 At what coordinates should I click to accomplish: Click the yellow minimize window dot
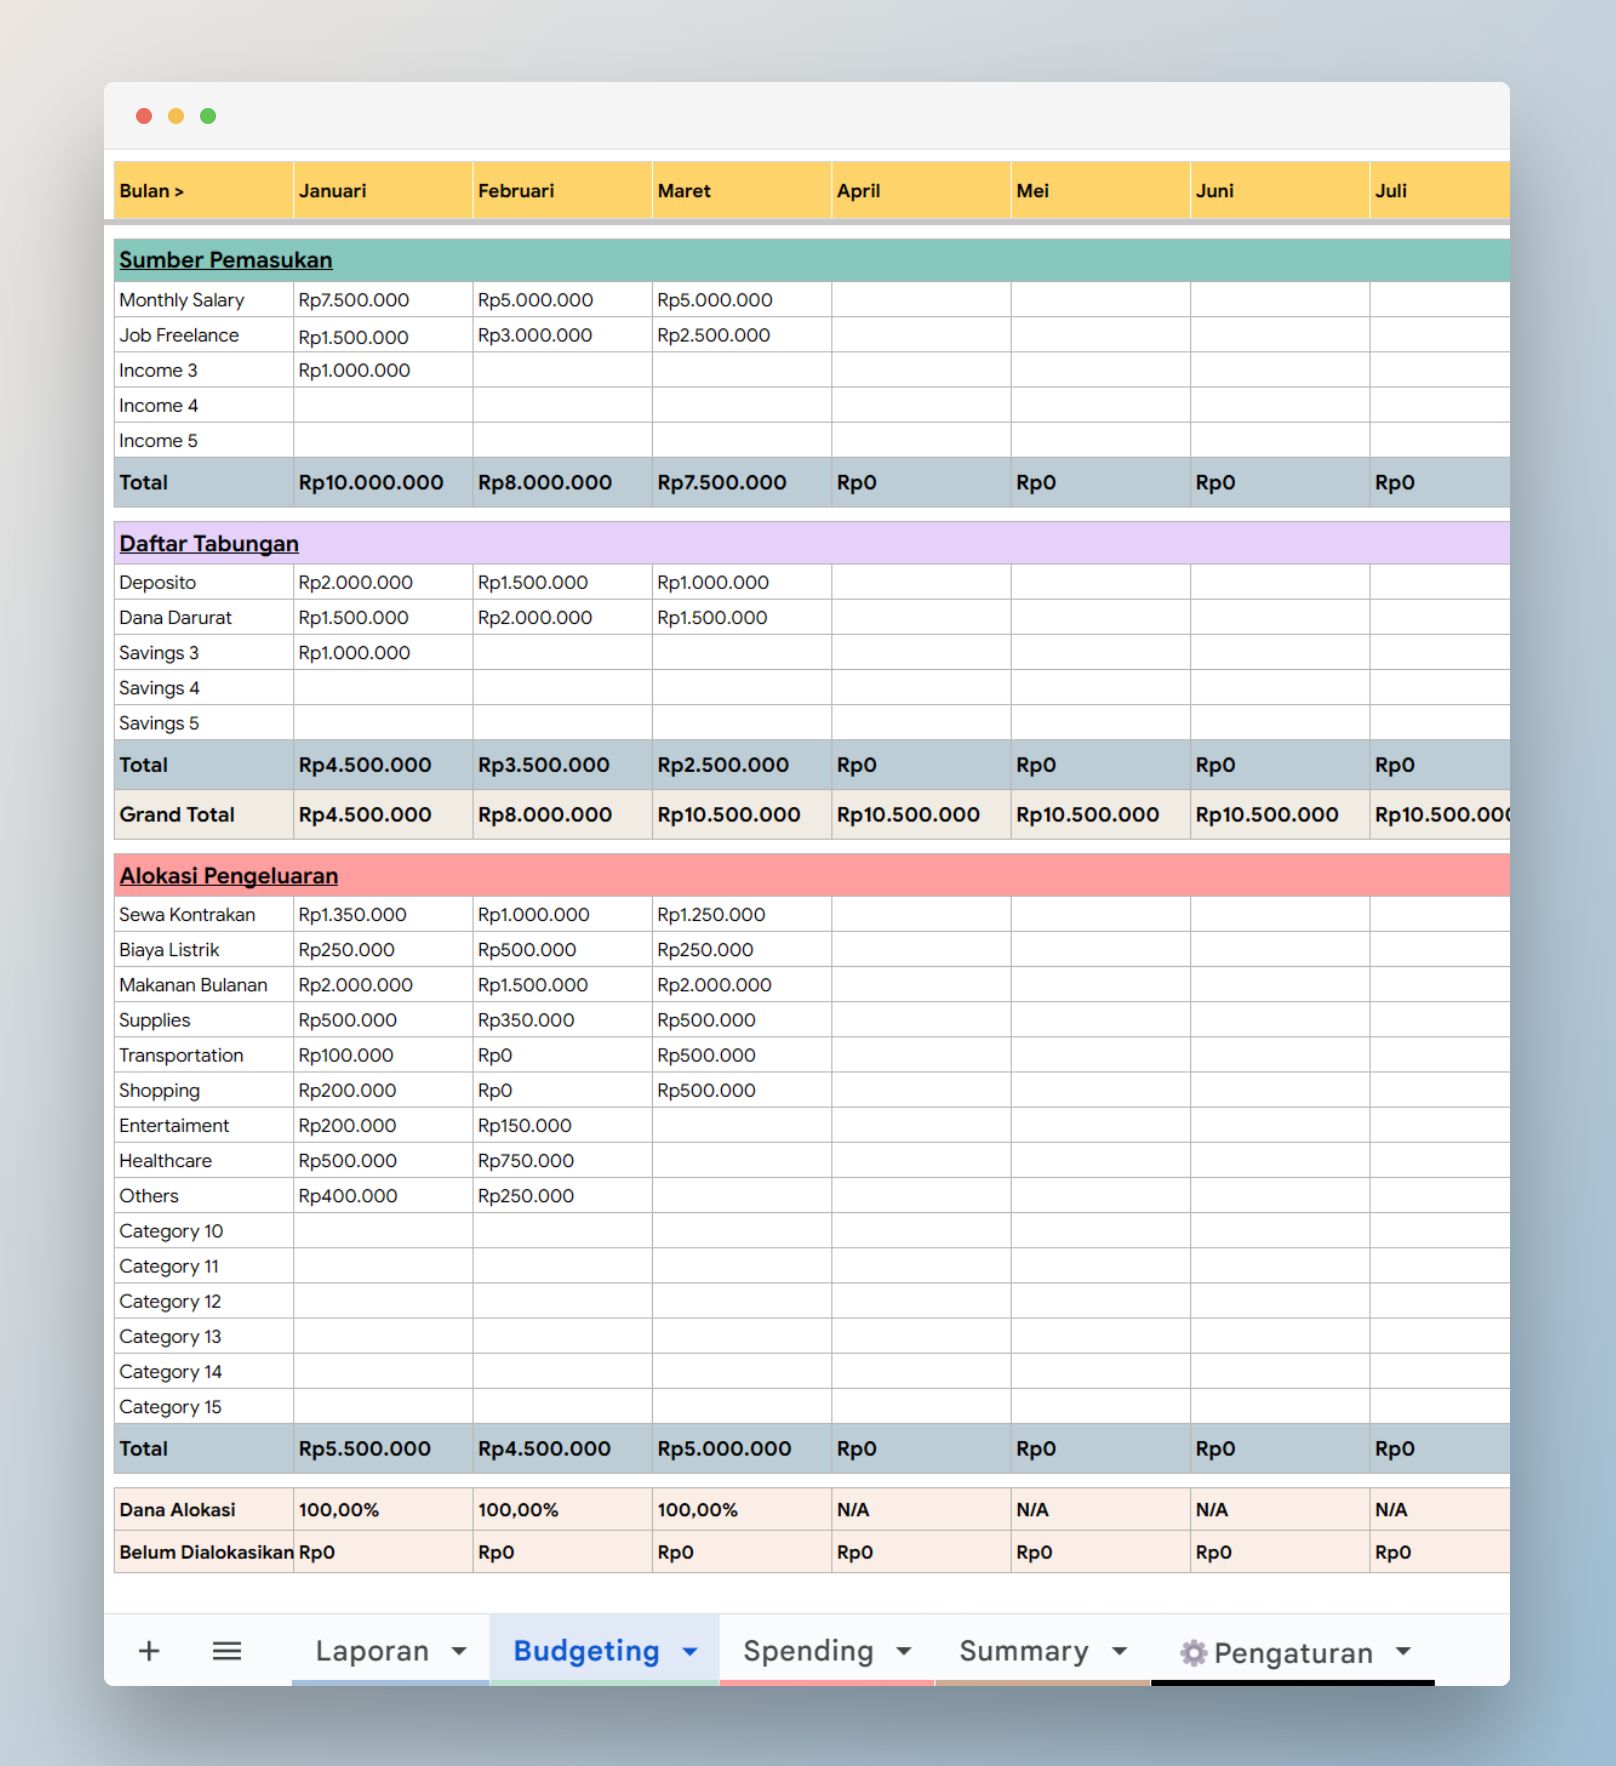coord(176,116)
